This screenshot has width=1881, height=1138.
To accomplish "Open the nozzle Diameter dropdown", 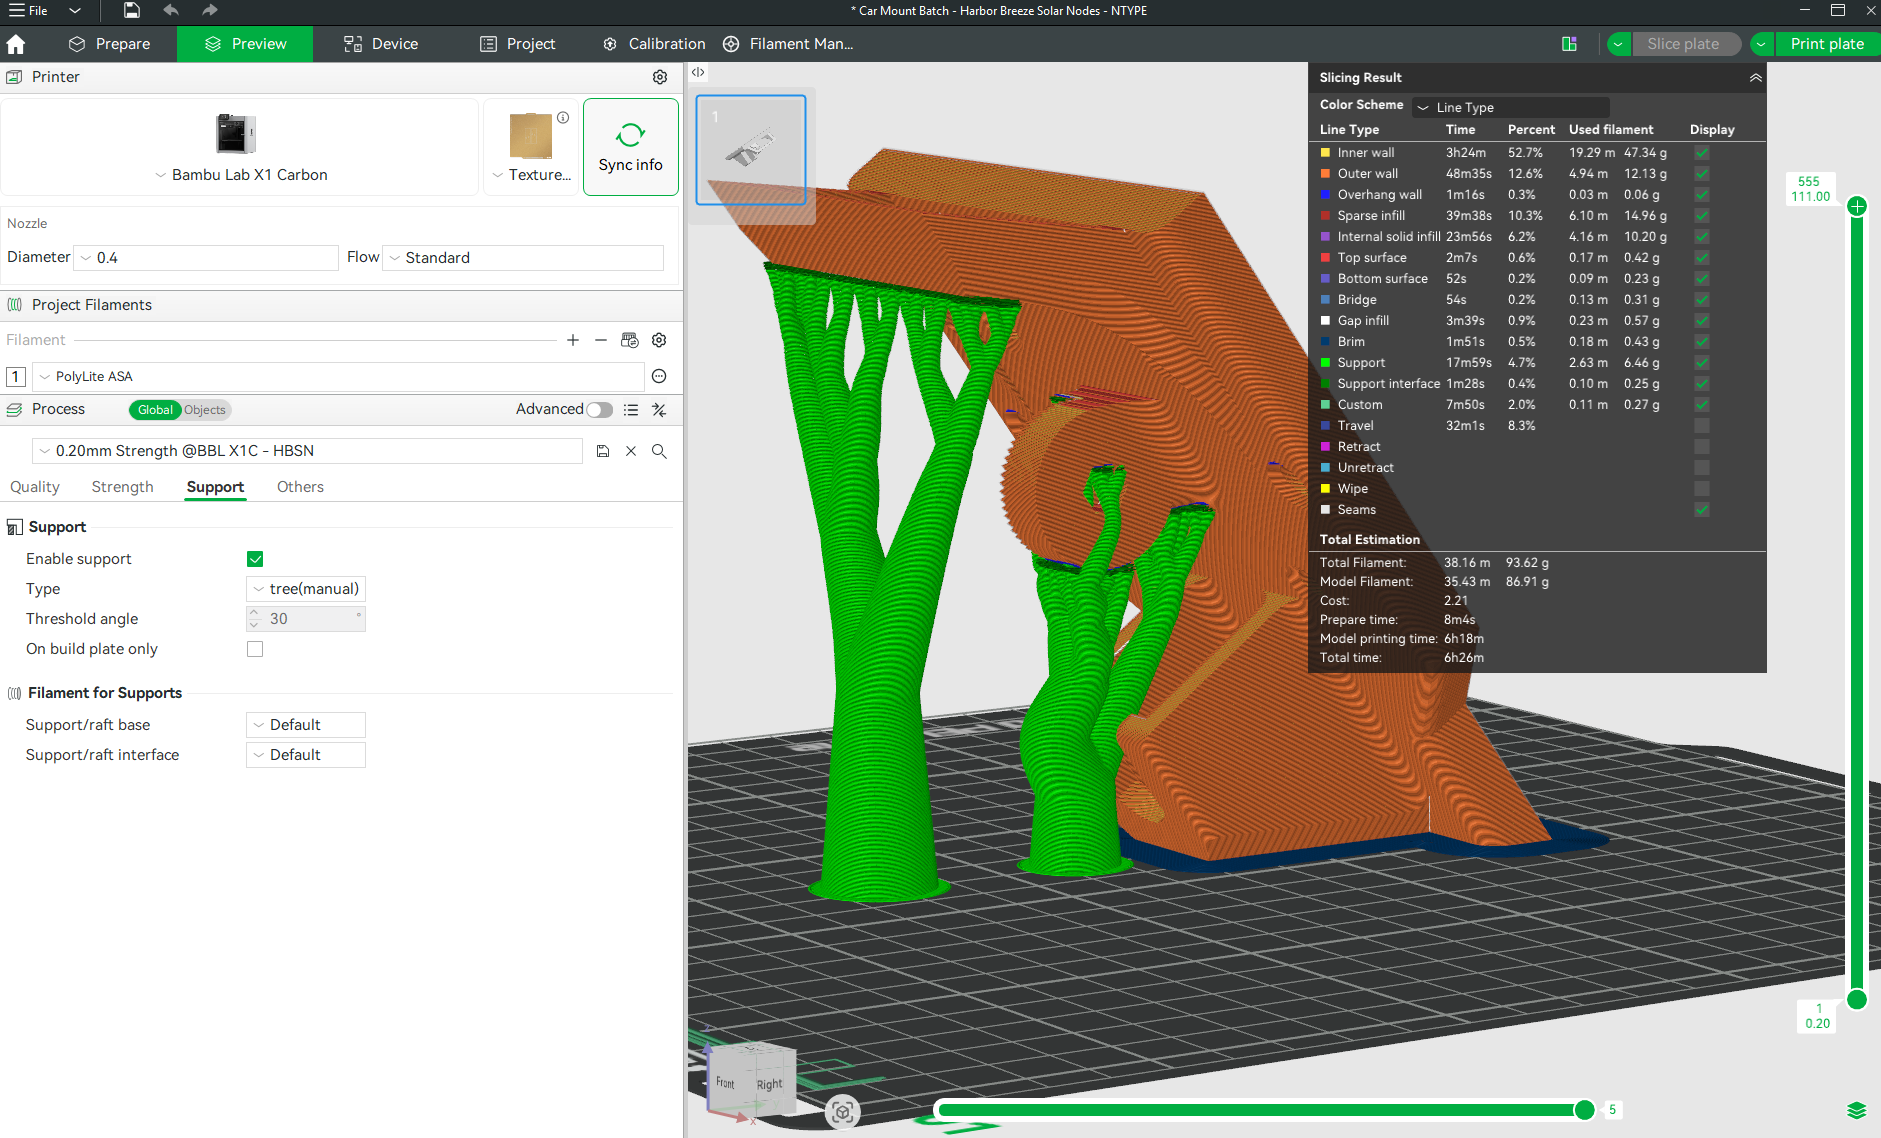I will [207, 258].
